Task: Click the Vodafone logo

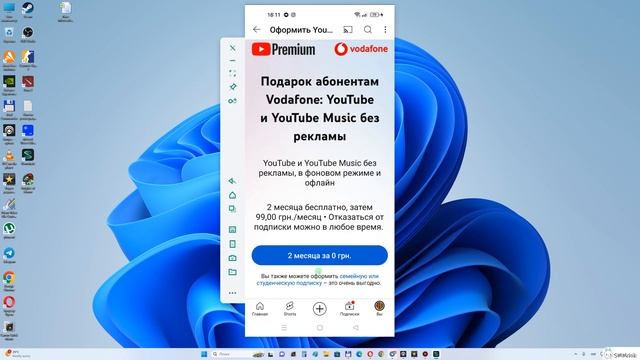Action: 361,49
